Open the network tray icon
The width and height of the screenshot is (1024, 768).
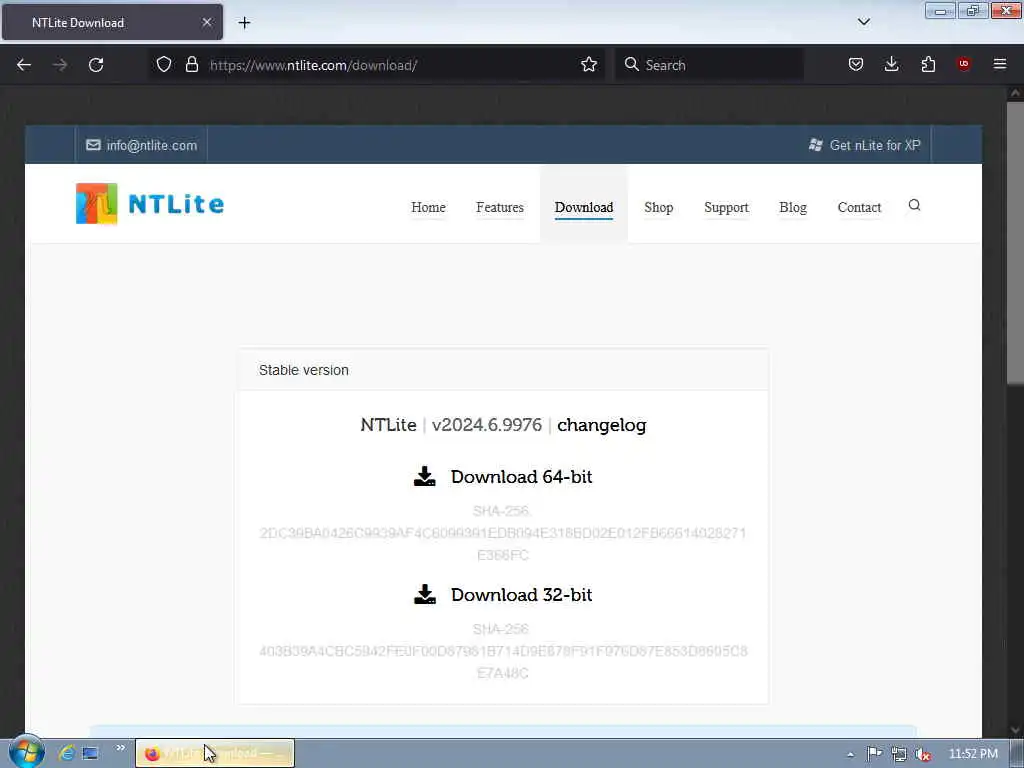[x=899, y=754]
